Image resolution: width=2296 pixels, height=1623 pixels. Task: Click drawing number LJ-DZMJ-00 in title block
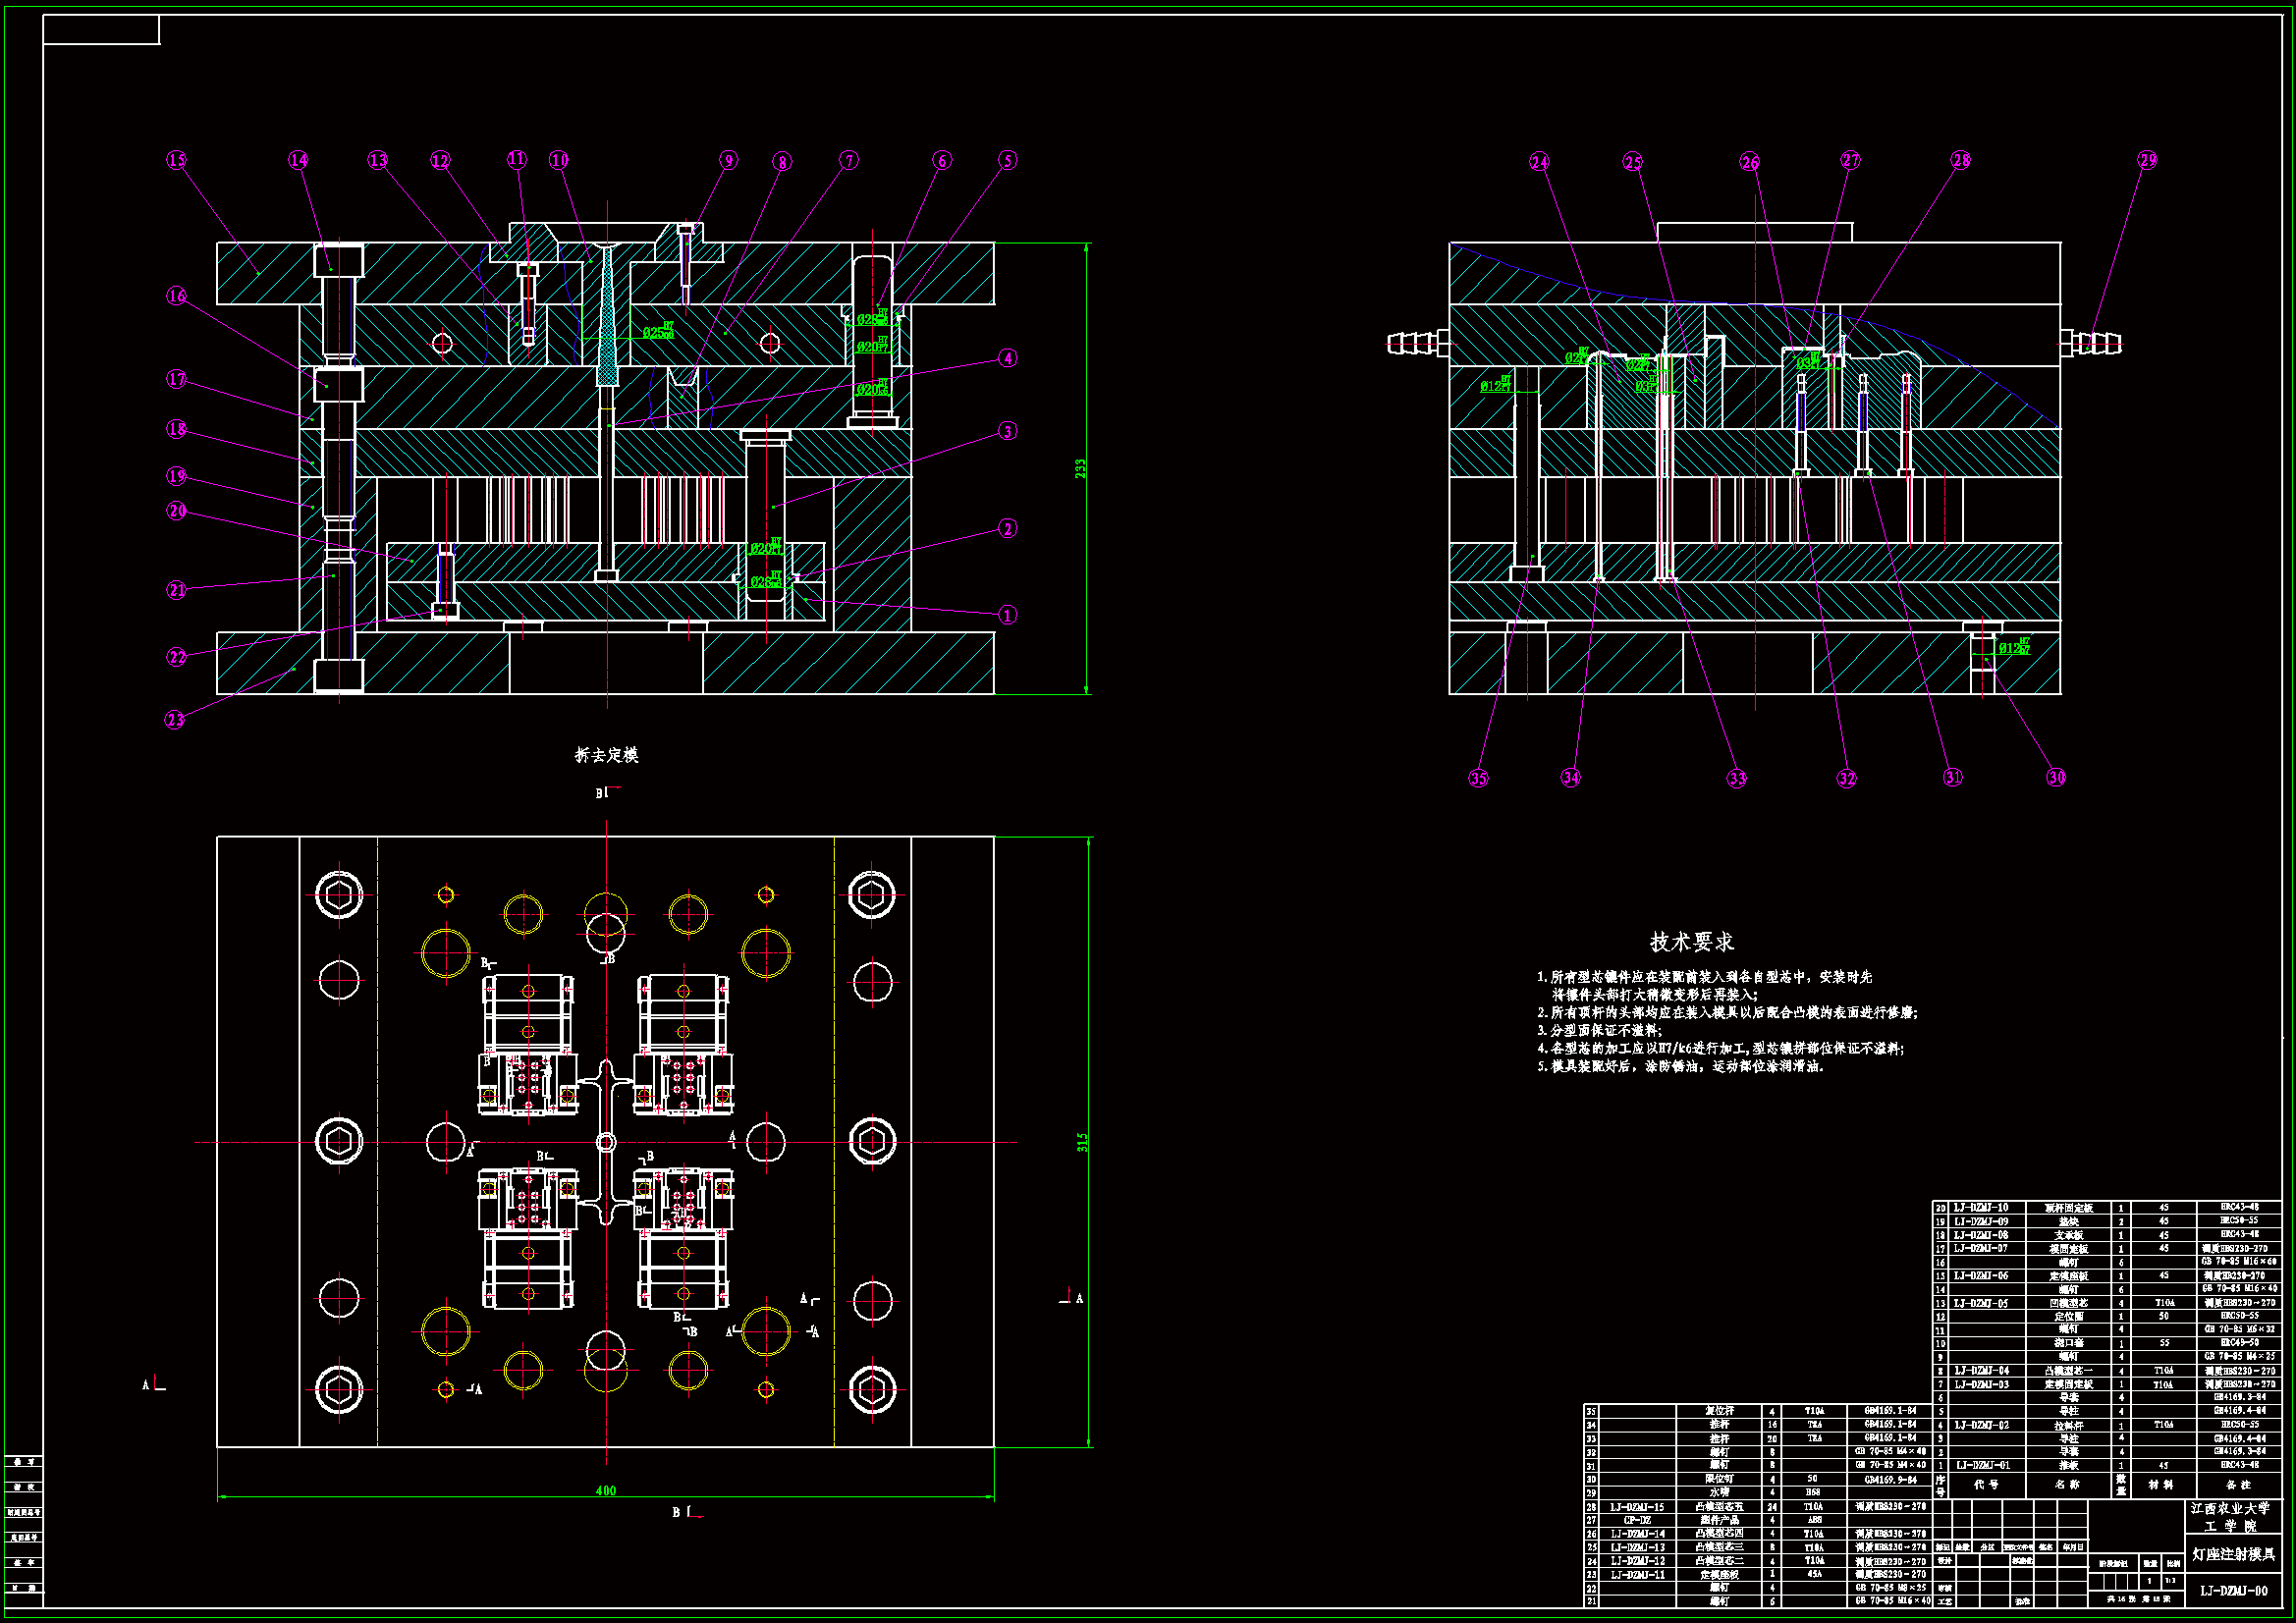[x=2233, y=1590]
